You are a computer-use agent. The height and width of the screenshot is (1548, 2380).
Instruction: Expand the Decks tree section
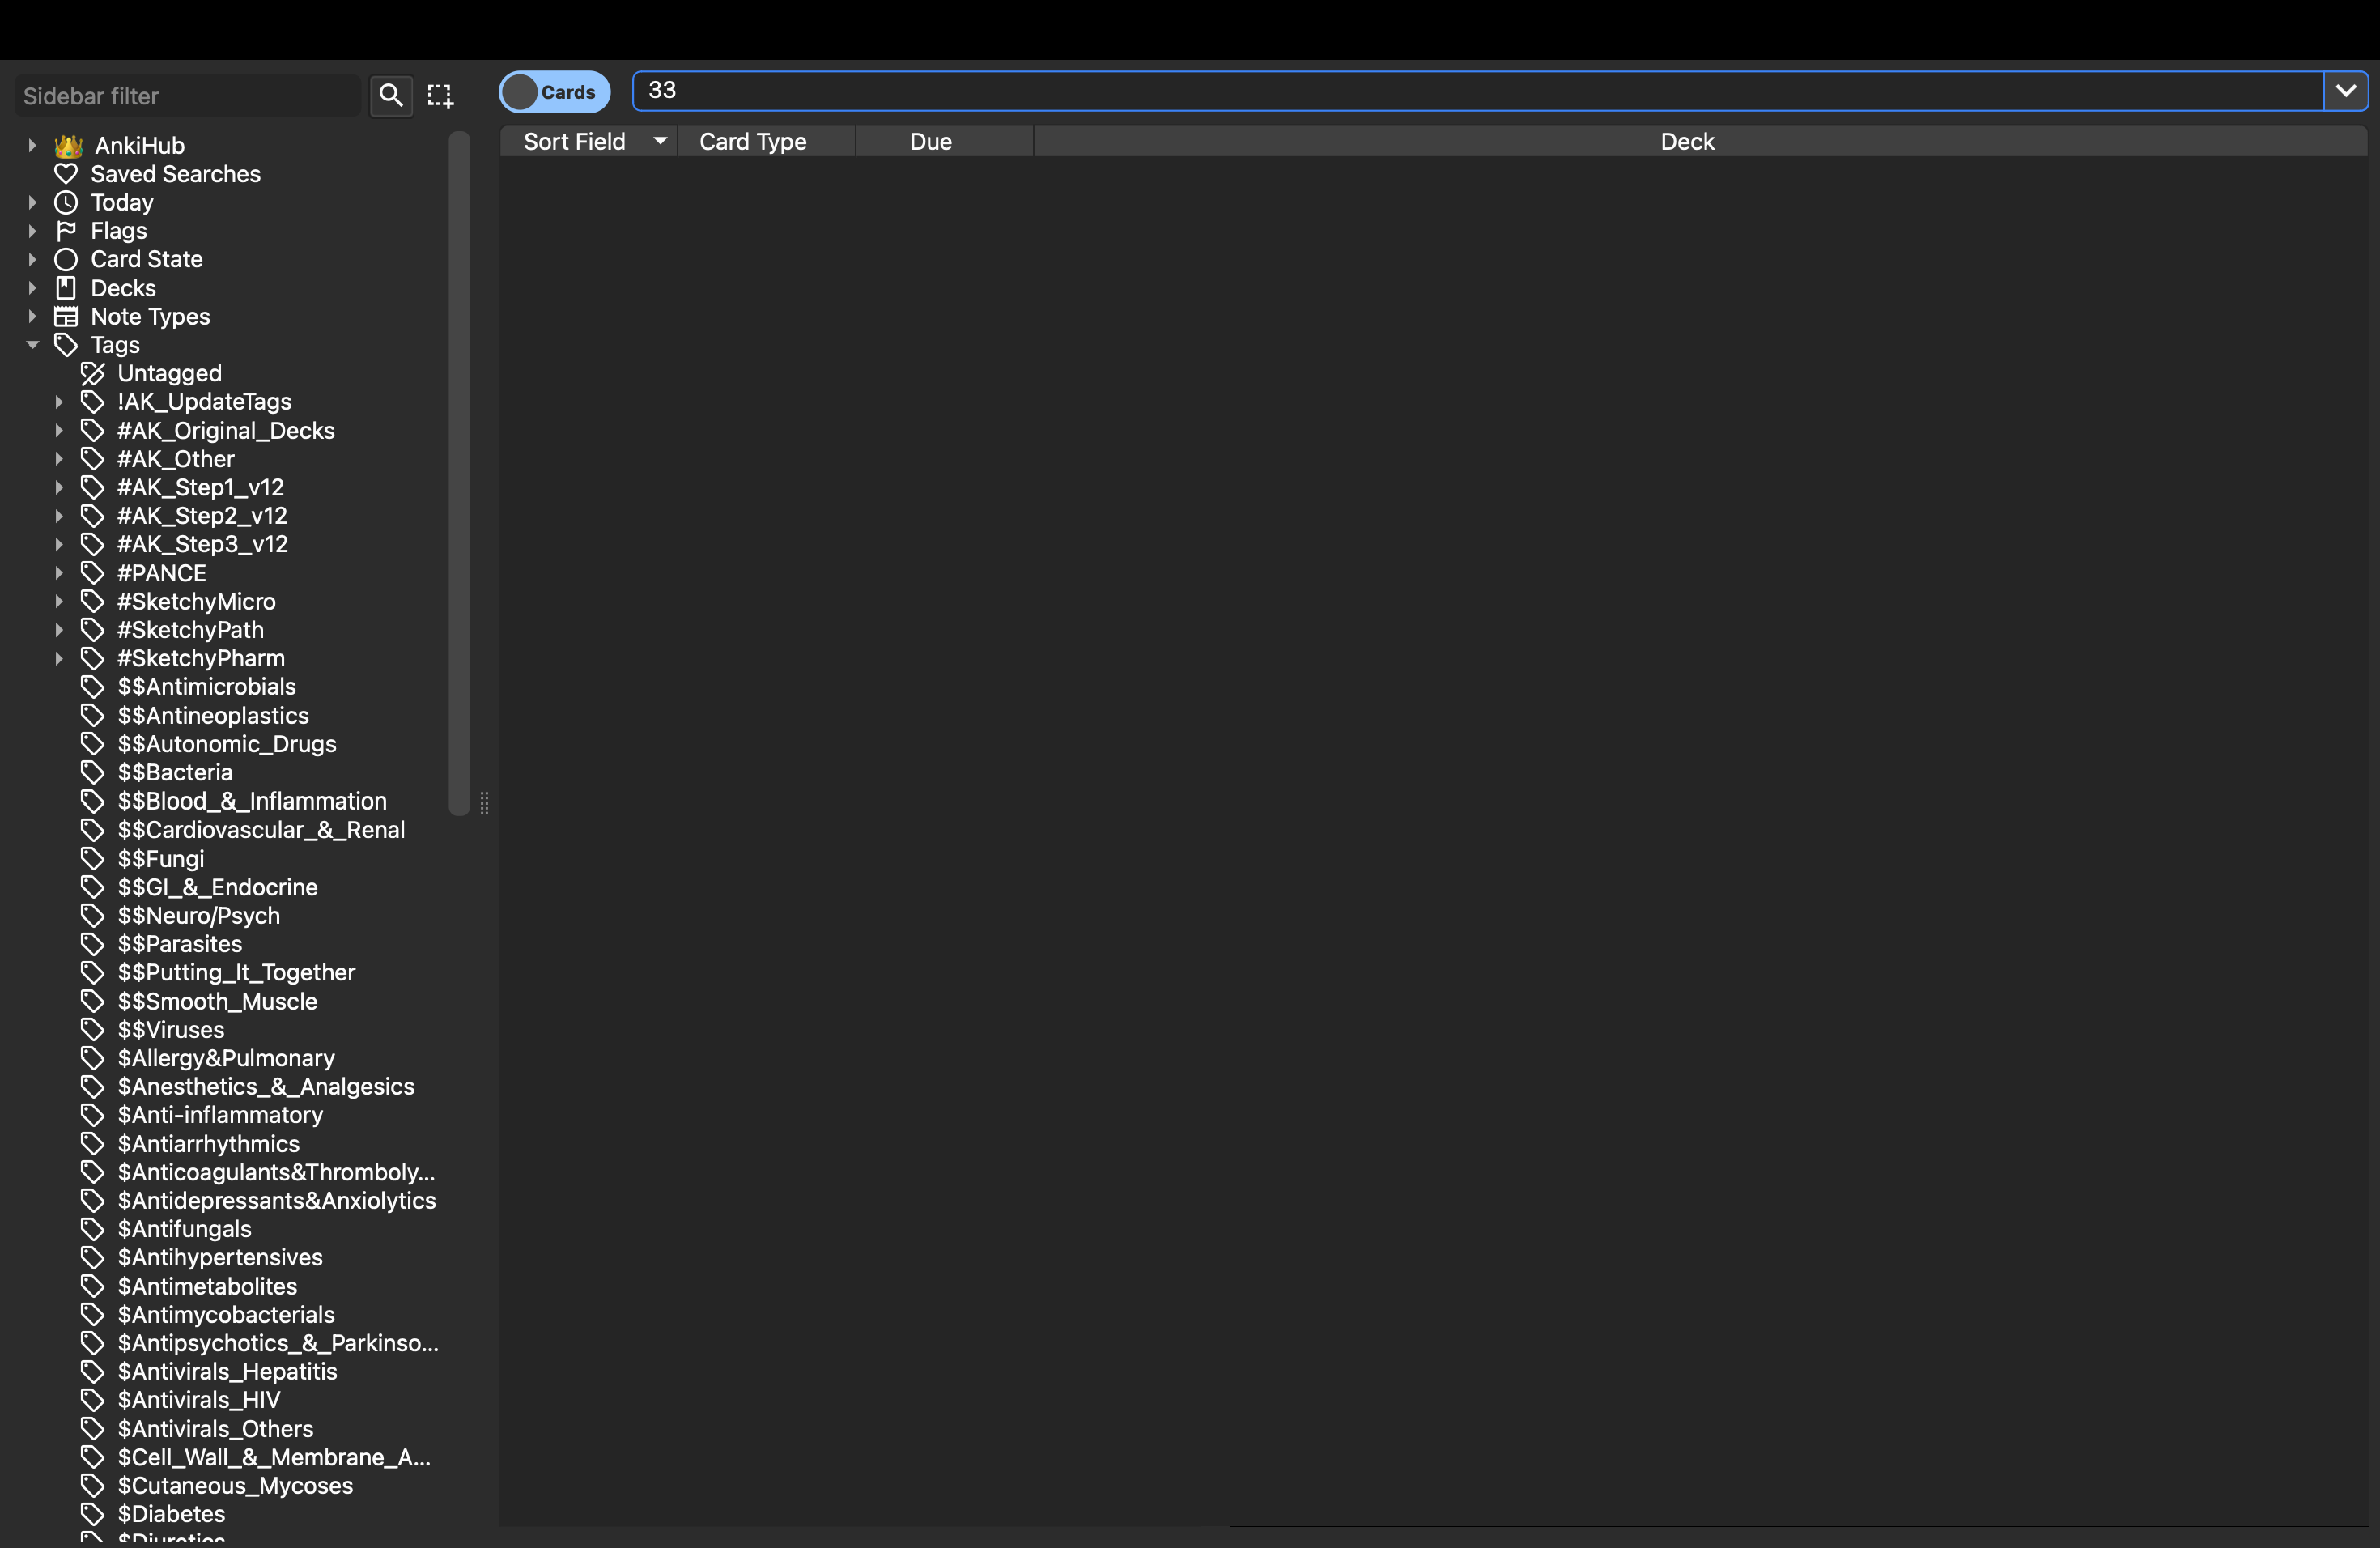[32, 288]
